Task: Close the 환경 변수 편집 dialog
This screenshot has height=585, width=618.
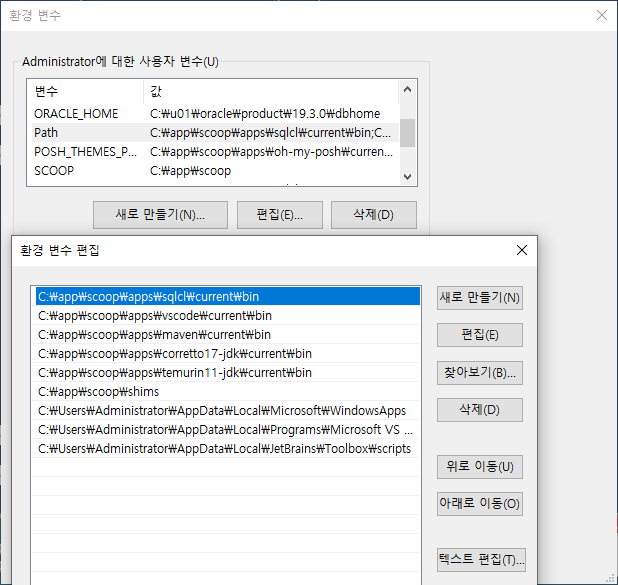Action: click(x=521, y=250)
